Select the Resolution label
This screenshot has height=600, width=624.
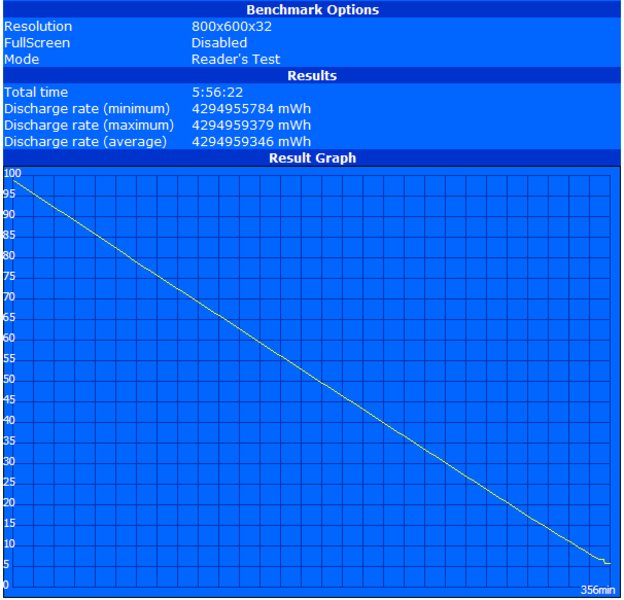coord(38,27)
